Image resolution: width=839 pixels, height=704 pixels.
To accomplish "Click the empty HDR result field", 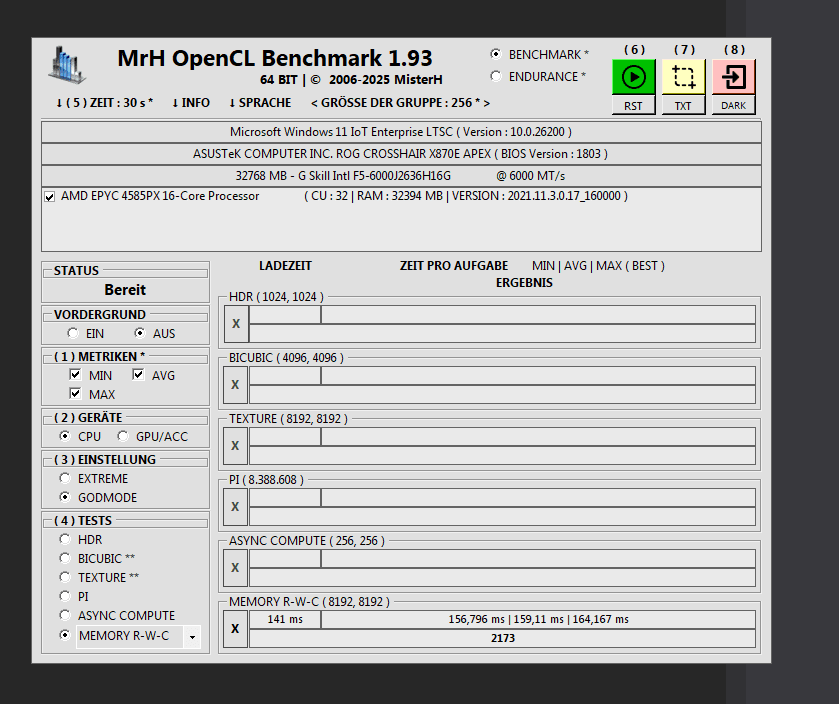I will pyautogui.click(x=502, y=333).
